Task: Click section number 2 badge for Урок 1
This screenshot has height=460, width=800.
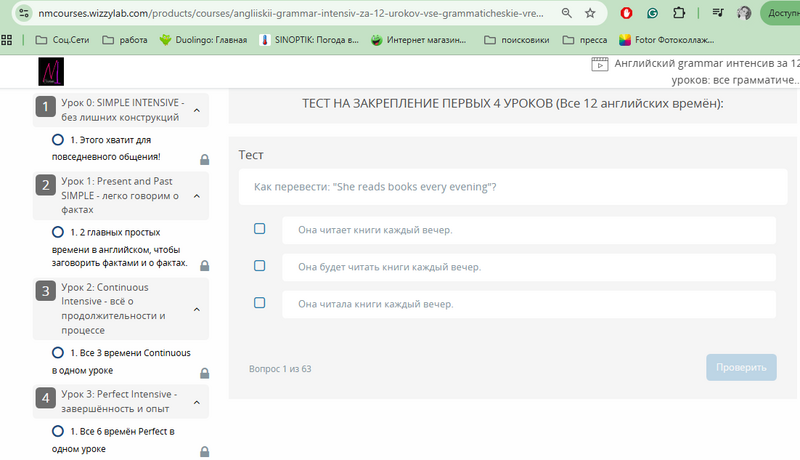Action: point(45,185)
